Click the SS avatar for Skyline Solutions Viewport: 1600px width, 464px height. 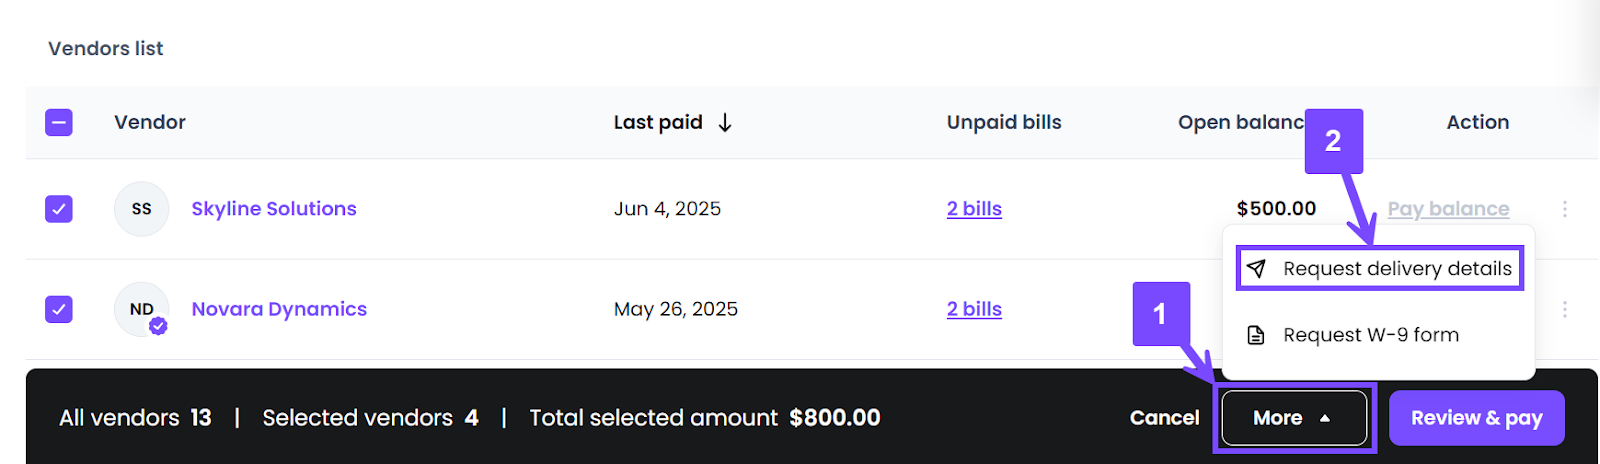(x=142, y=209)
